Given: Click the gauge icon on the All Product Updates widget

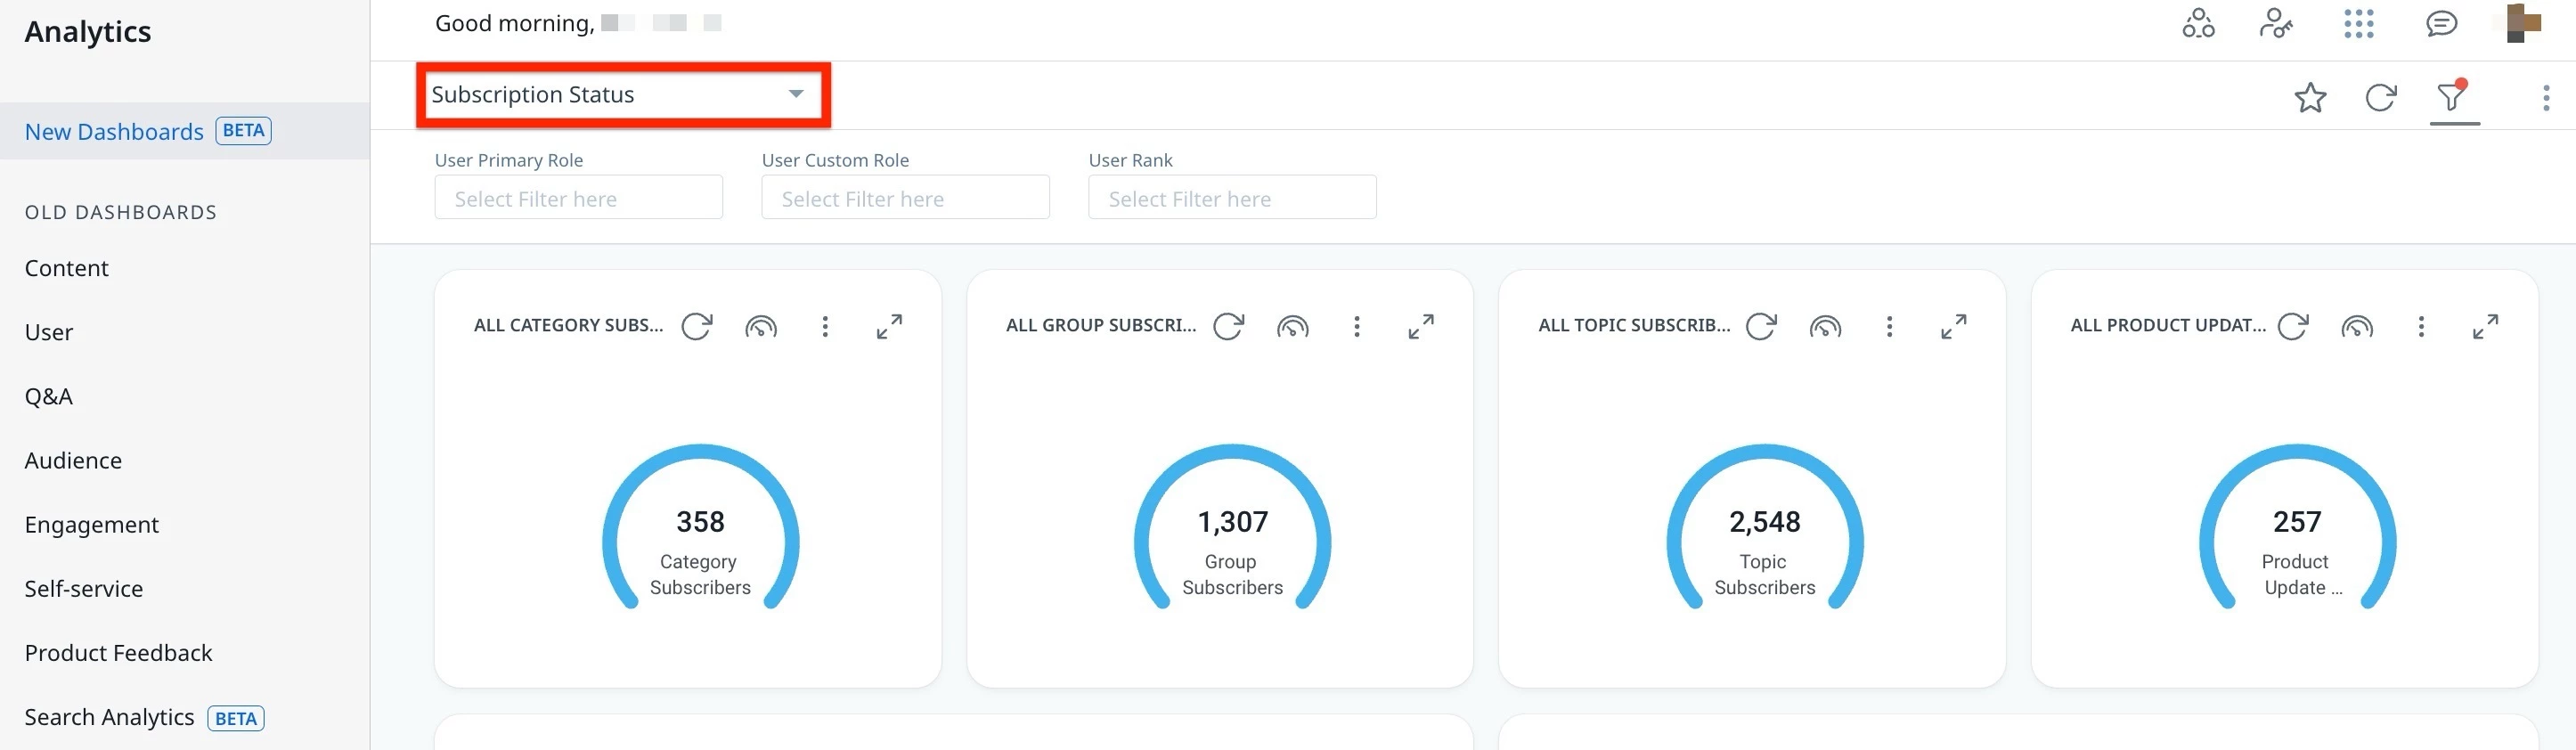Looking at the screenshot, I should point(2358,326).
